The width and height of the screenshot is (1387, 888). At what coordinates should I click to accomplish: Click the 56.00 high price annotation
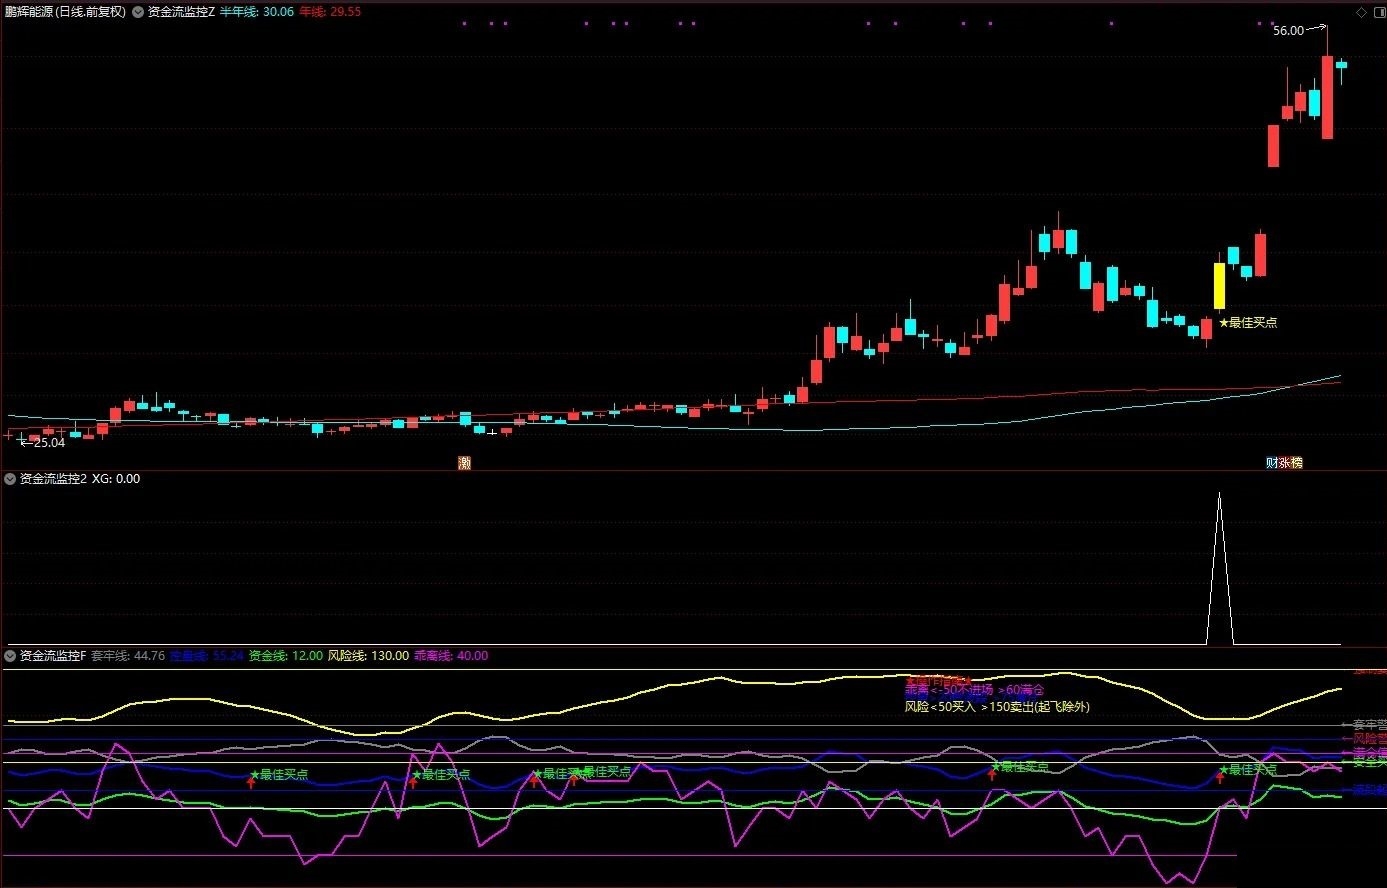pos(1288,31)
